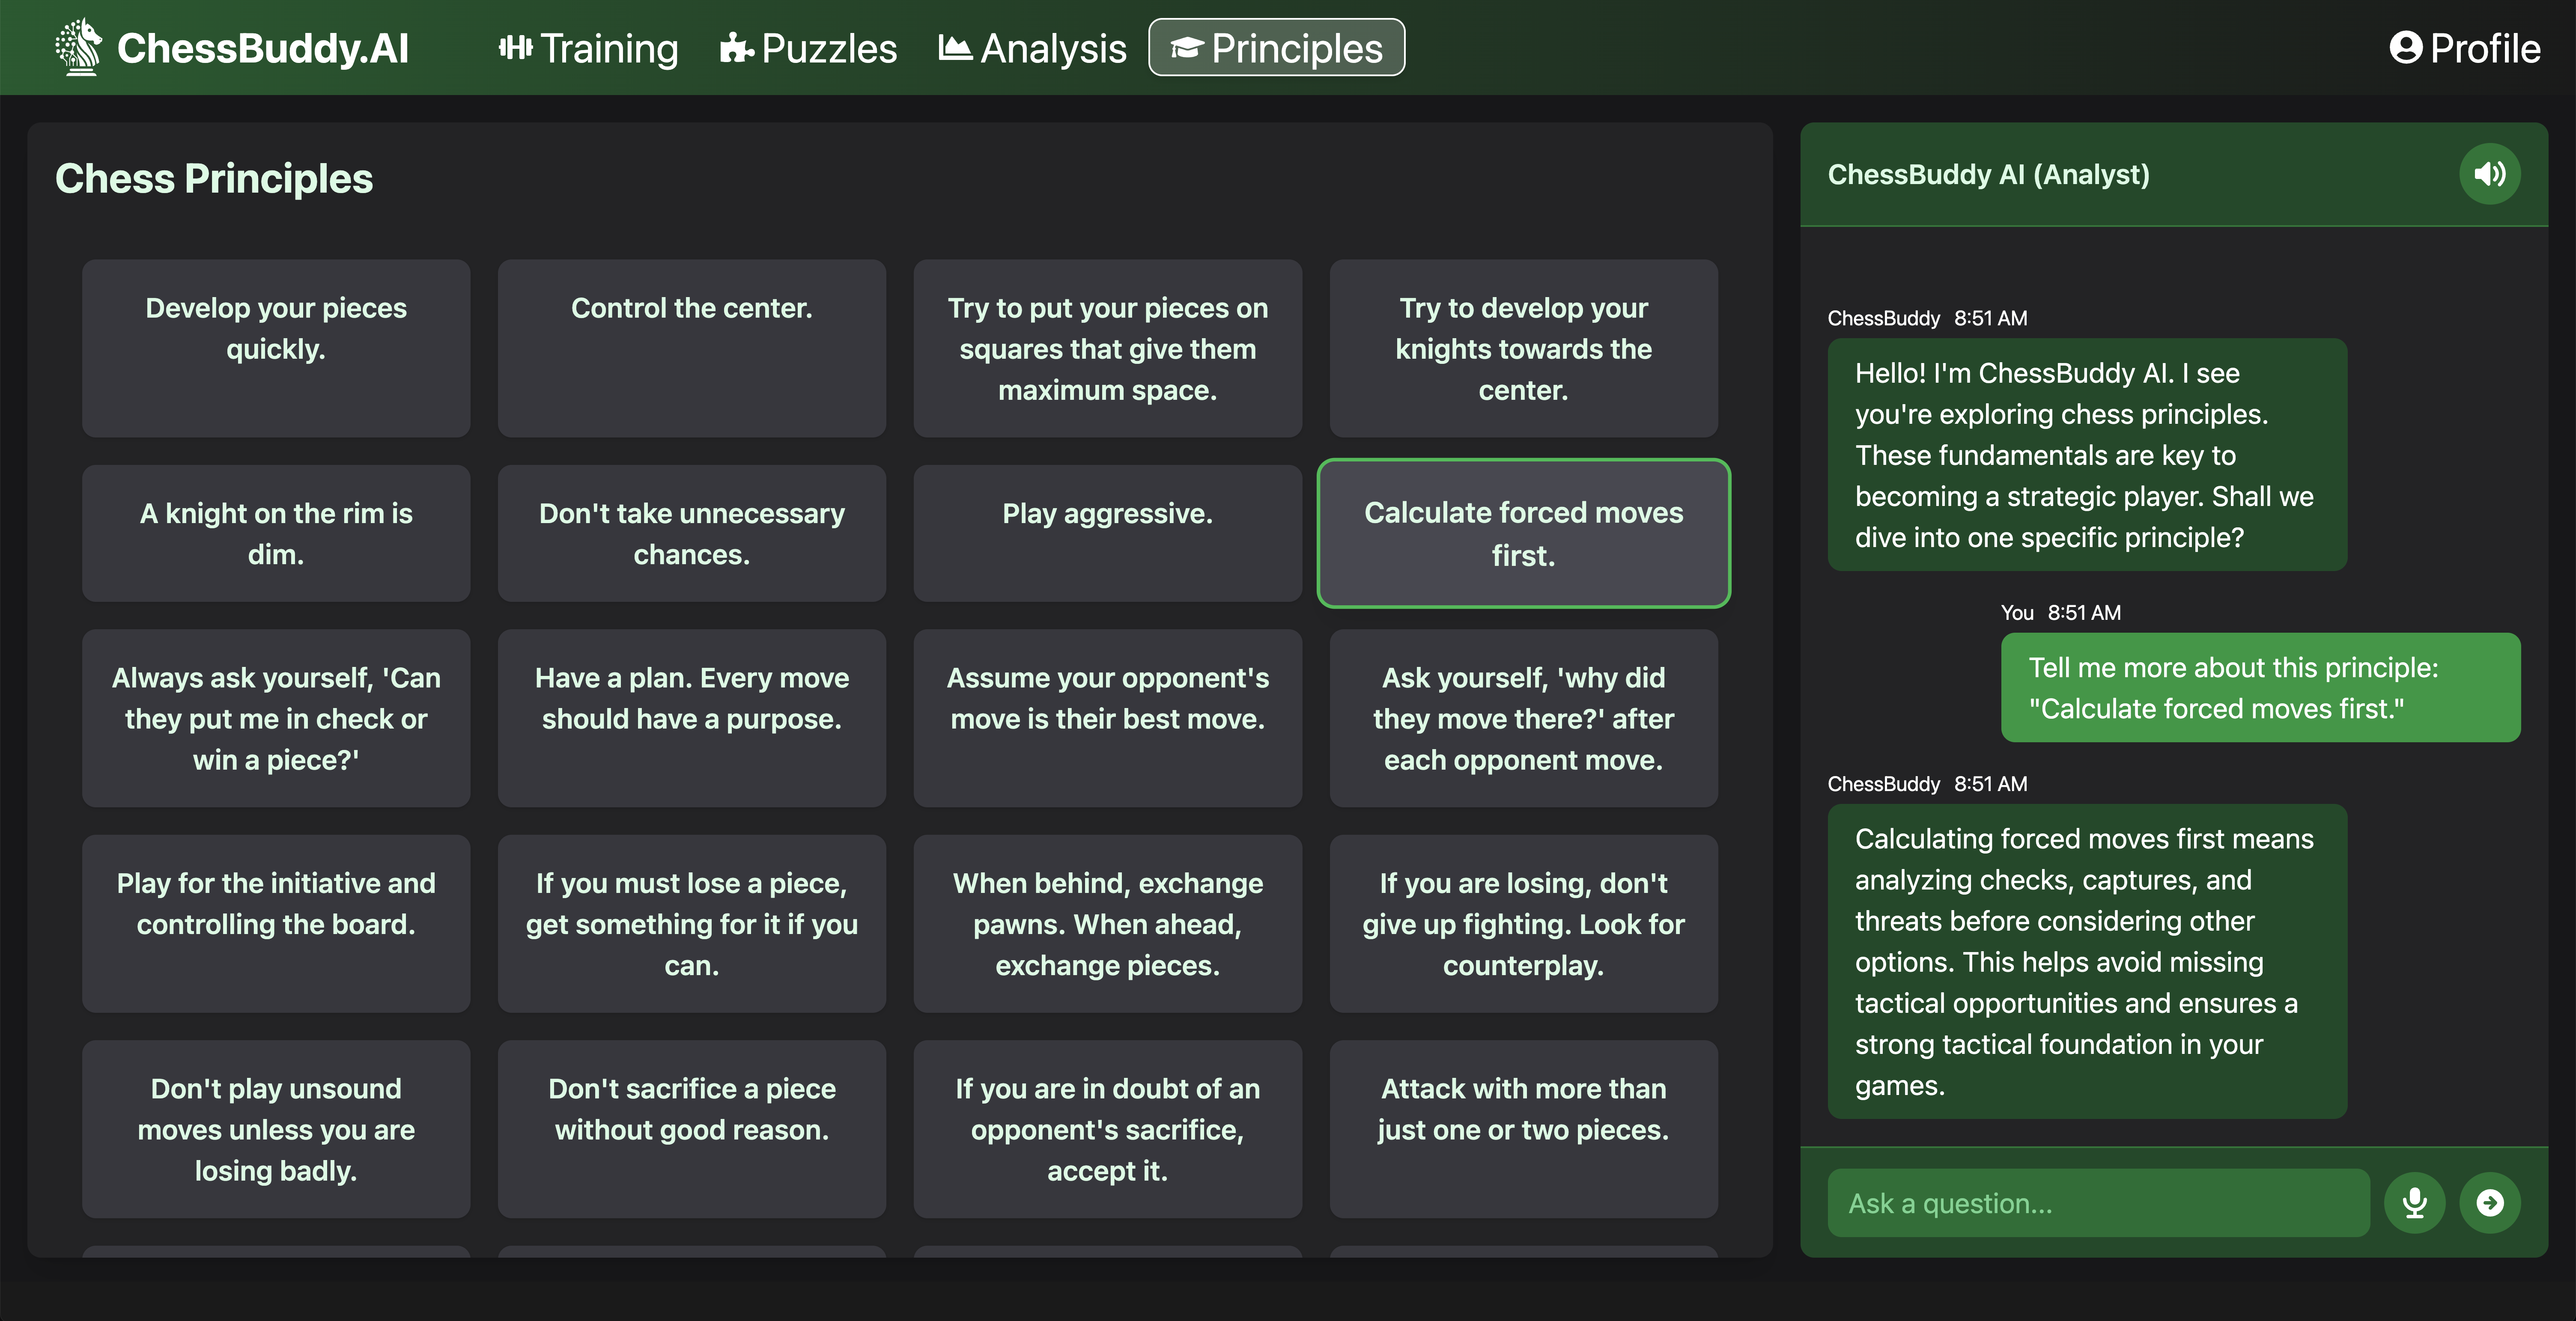Click the Principles graduation cap icon

(1186, 48)
